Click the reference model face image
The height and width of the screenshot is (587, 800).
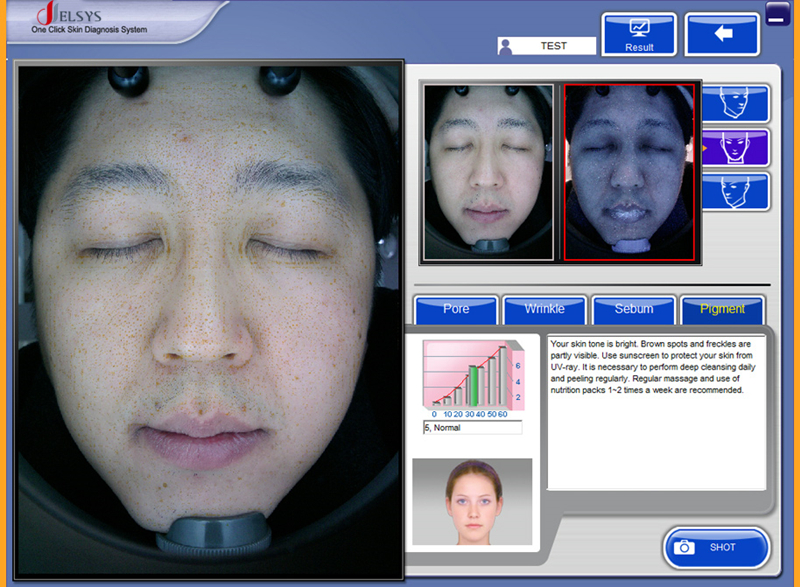pos(472,502)
